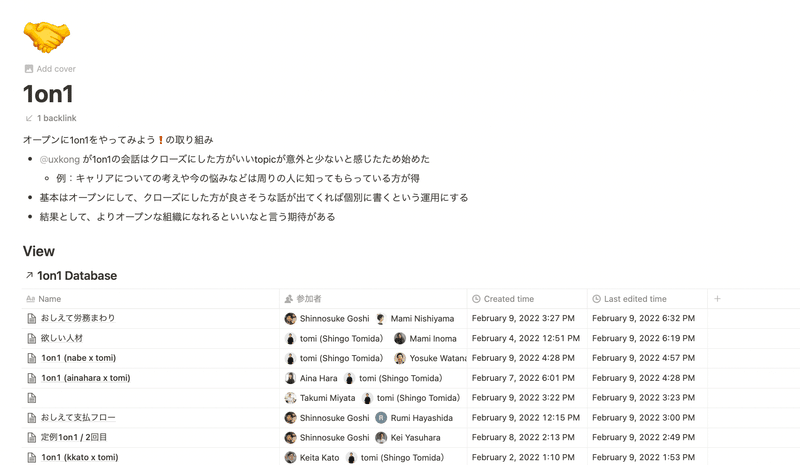Click last edited February 9, 2022 6:32 PM
The image size is (800, 465).
pos(643,318)
